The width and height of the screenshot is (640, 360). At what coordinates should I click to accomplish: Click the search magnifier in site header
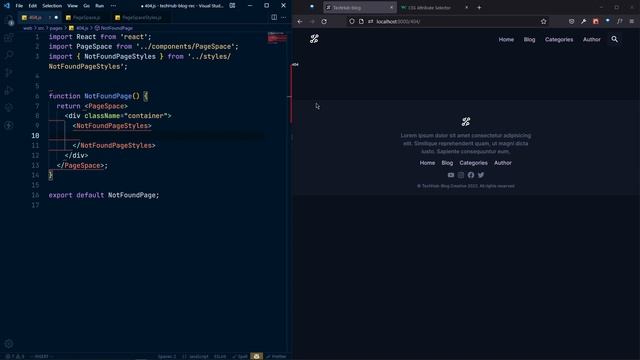click(615, 39)
